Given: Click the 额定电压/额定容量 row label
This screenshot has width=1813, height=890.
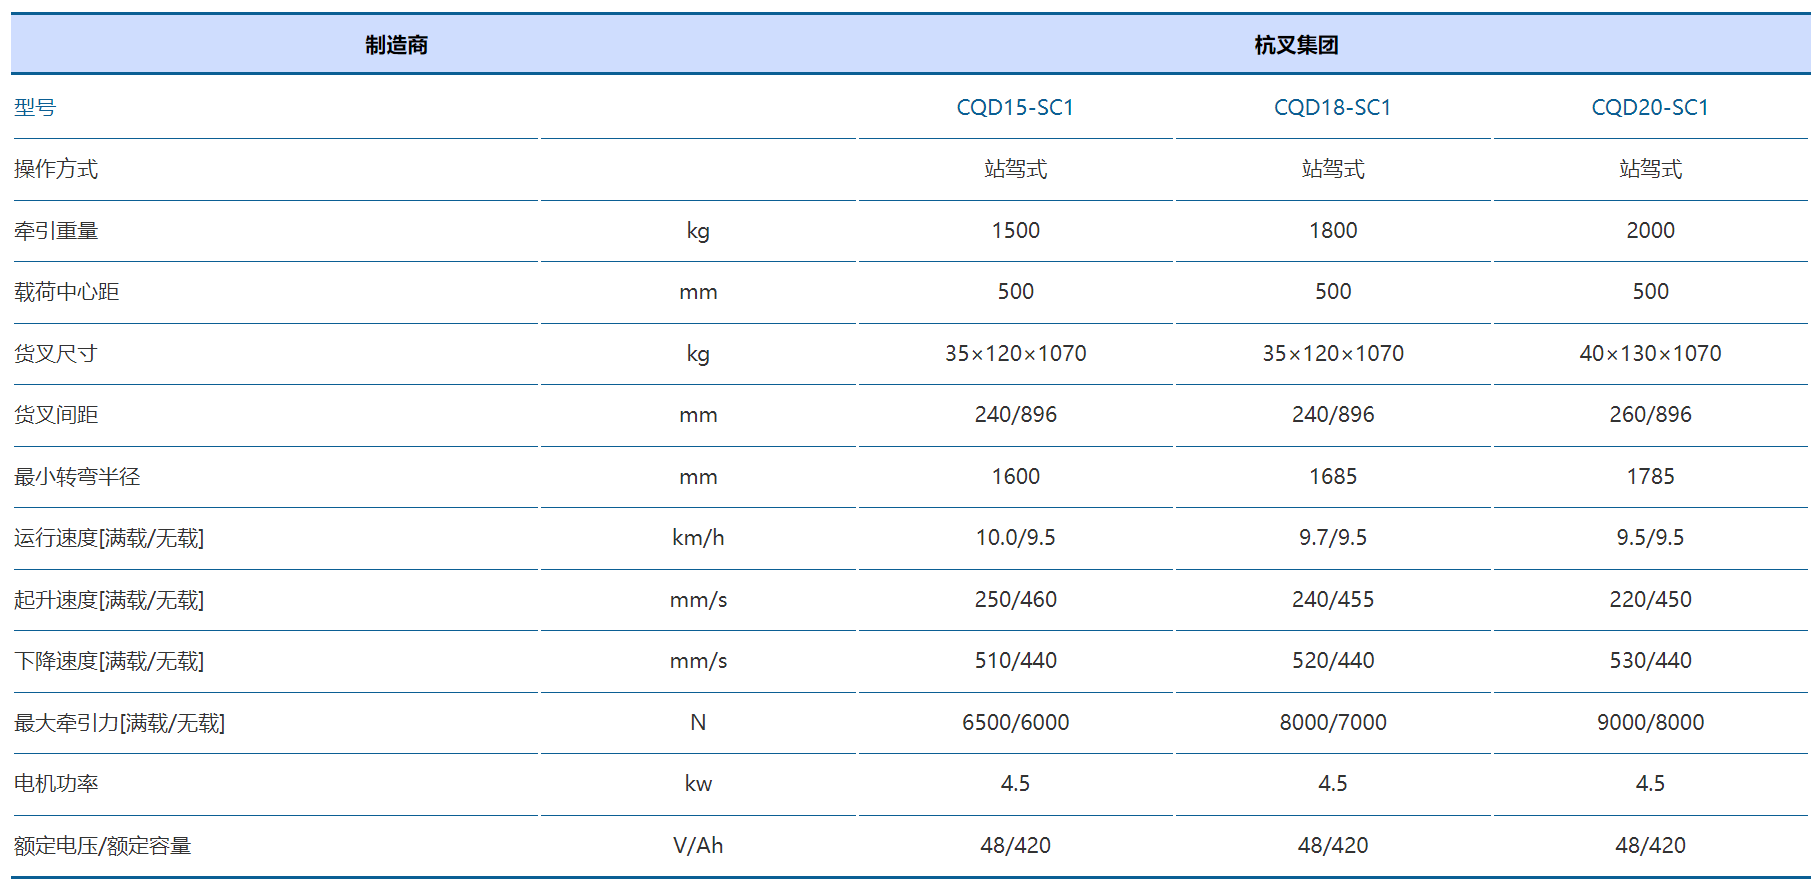Looking at the screenshot, I should point(103,846).
